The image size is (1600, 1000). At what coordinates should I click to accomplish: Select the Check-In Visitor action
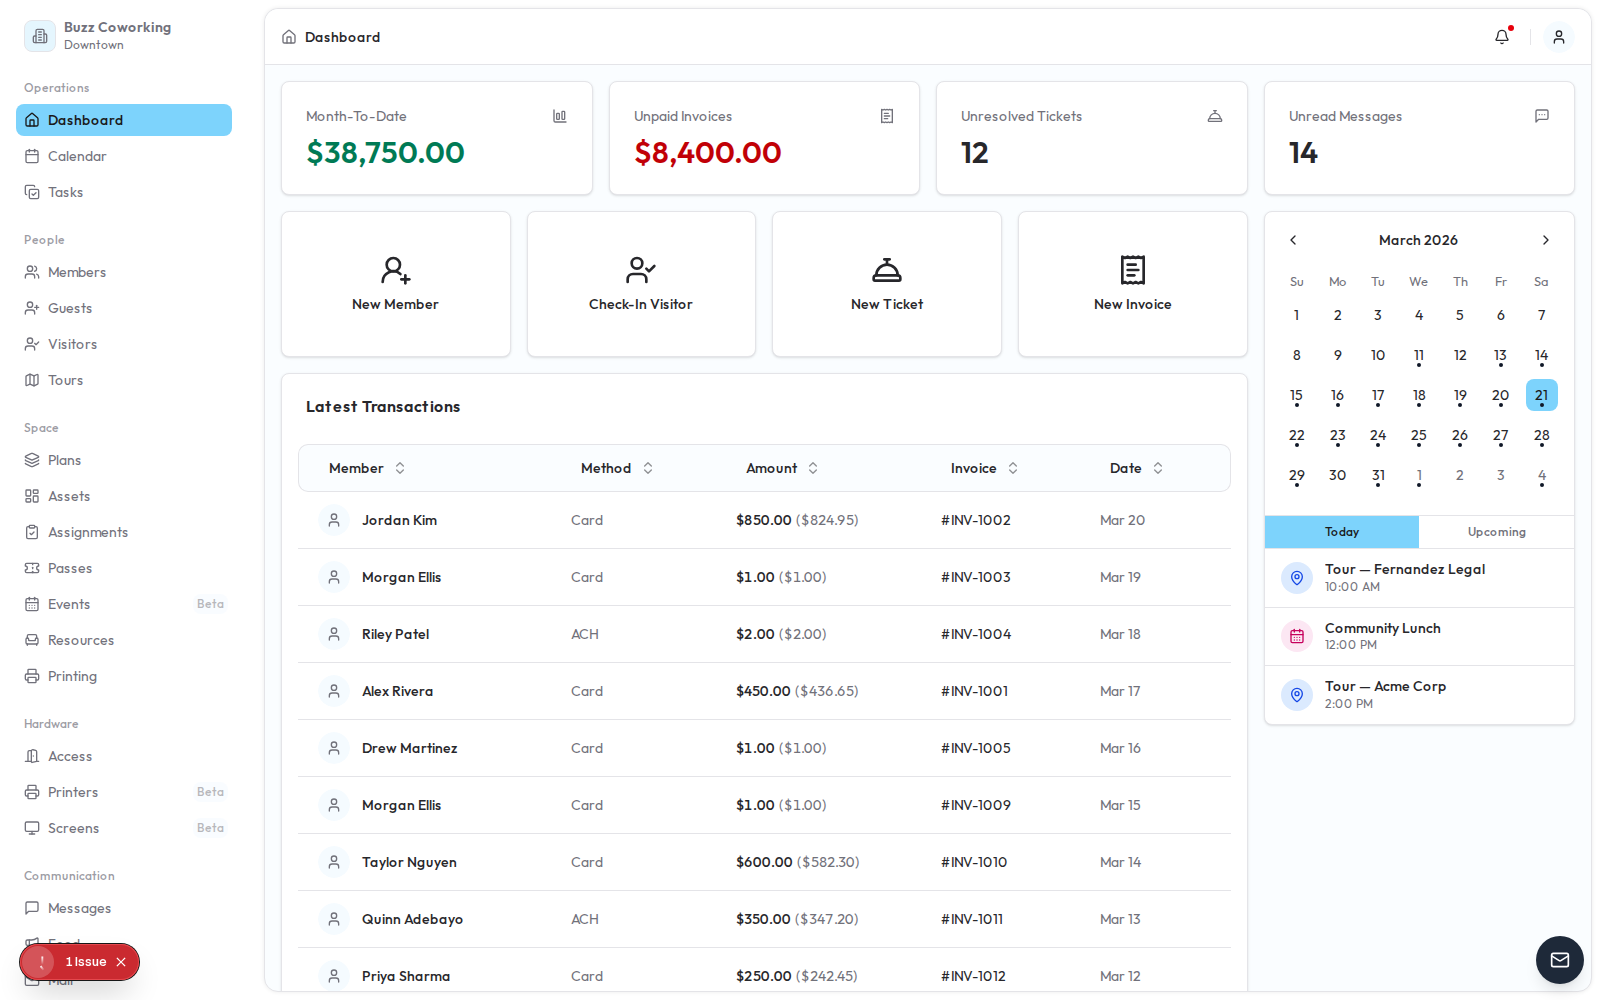click(x=640, y=284)
